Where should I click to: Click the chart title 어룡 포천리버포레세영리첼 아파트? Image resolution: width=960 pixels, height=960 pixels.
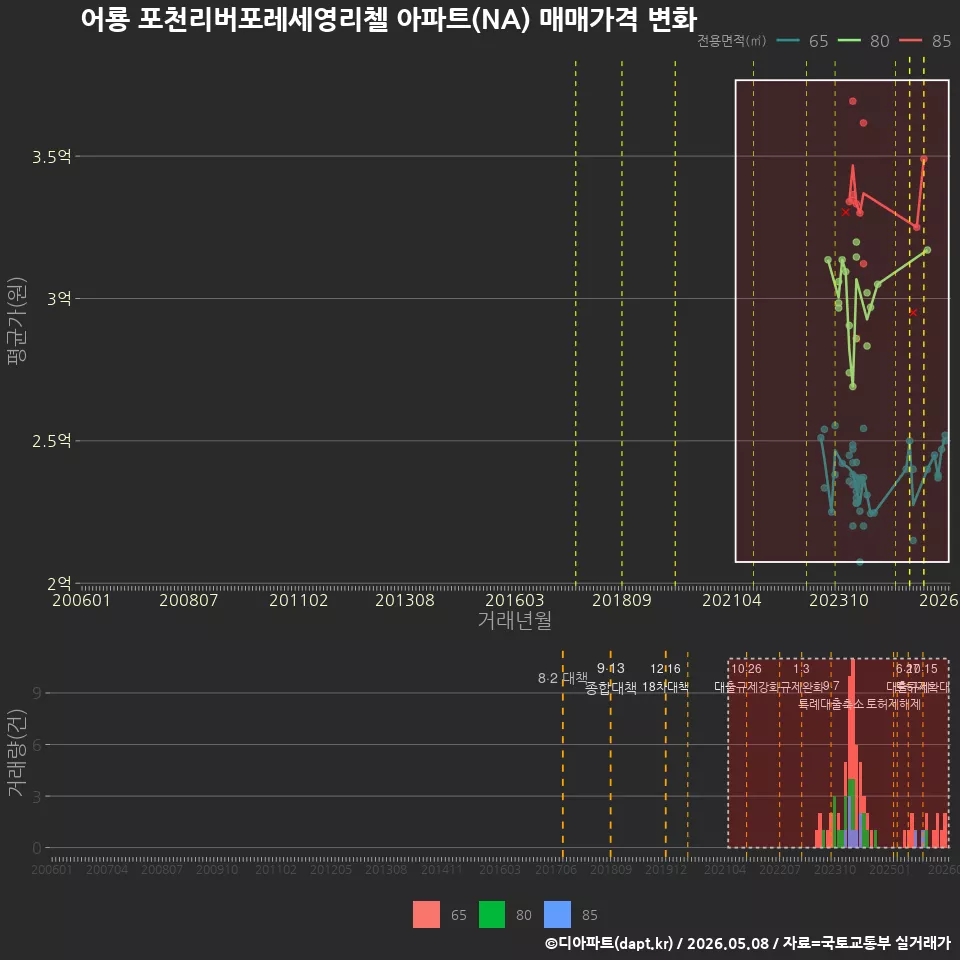pyautogui.click(x=389, y=20)
